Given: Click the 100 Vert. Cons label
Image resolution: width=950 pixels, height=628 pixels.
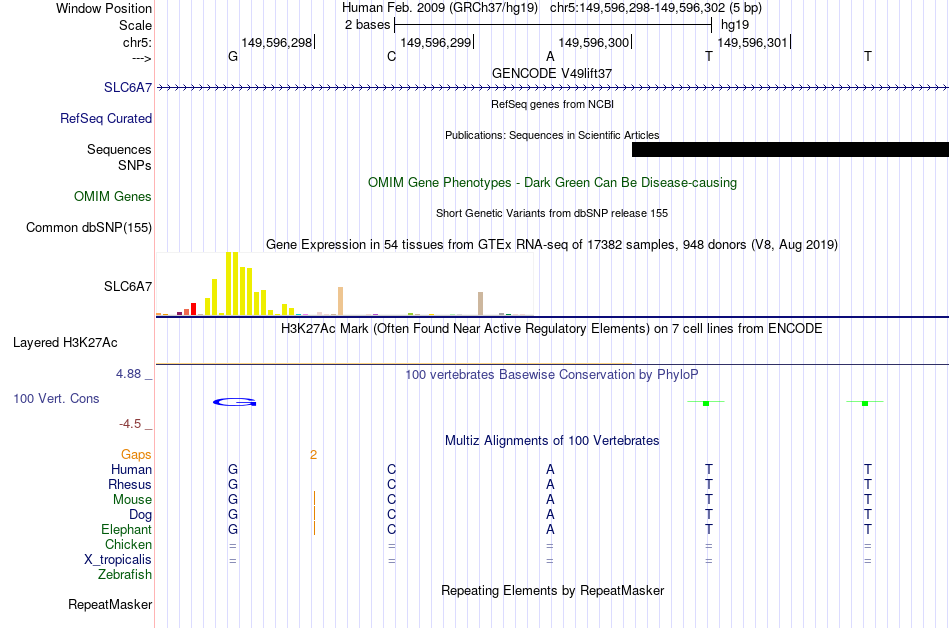Looking at the screenshot, I should (56, 398).
